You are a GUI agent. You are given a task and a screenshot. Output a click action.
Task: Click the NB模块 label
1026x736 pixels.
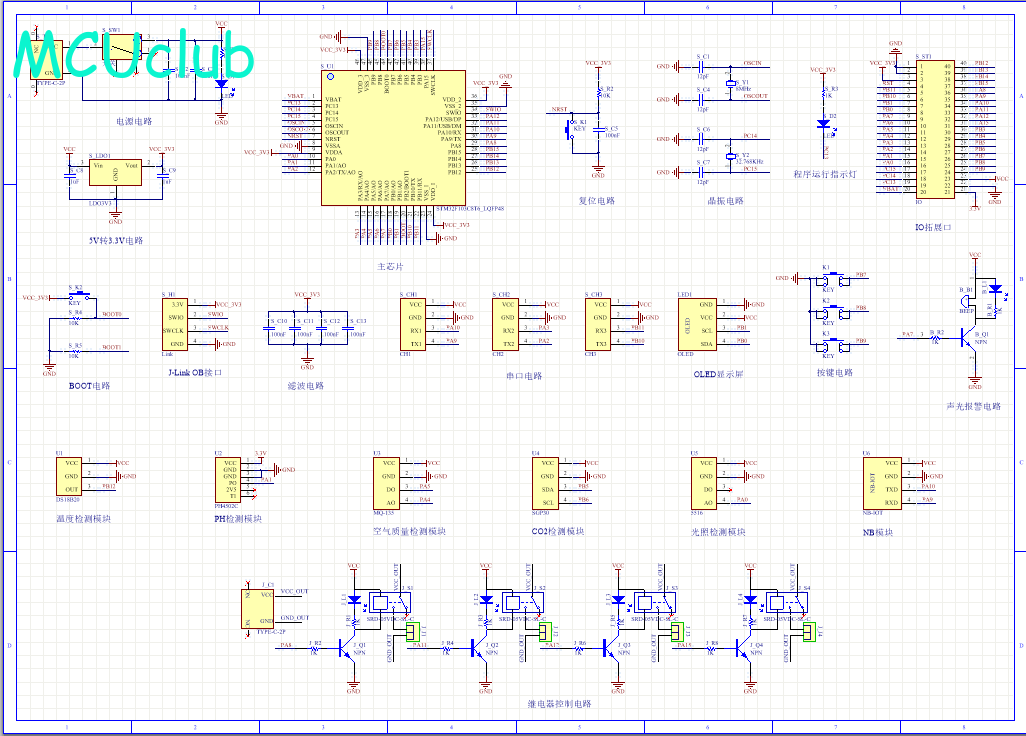click(878, 532)
